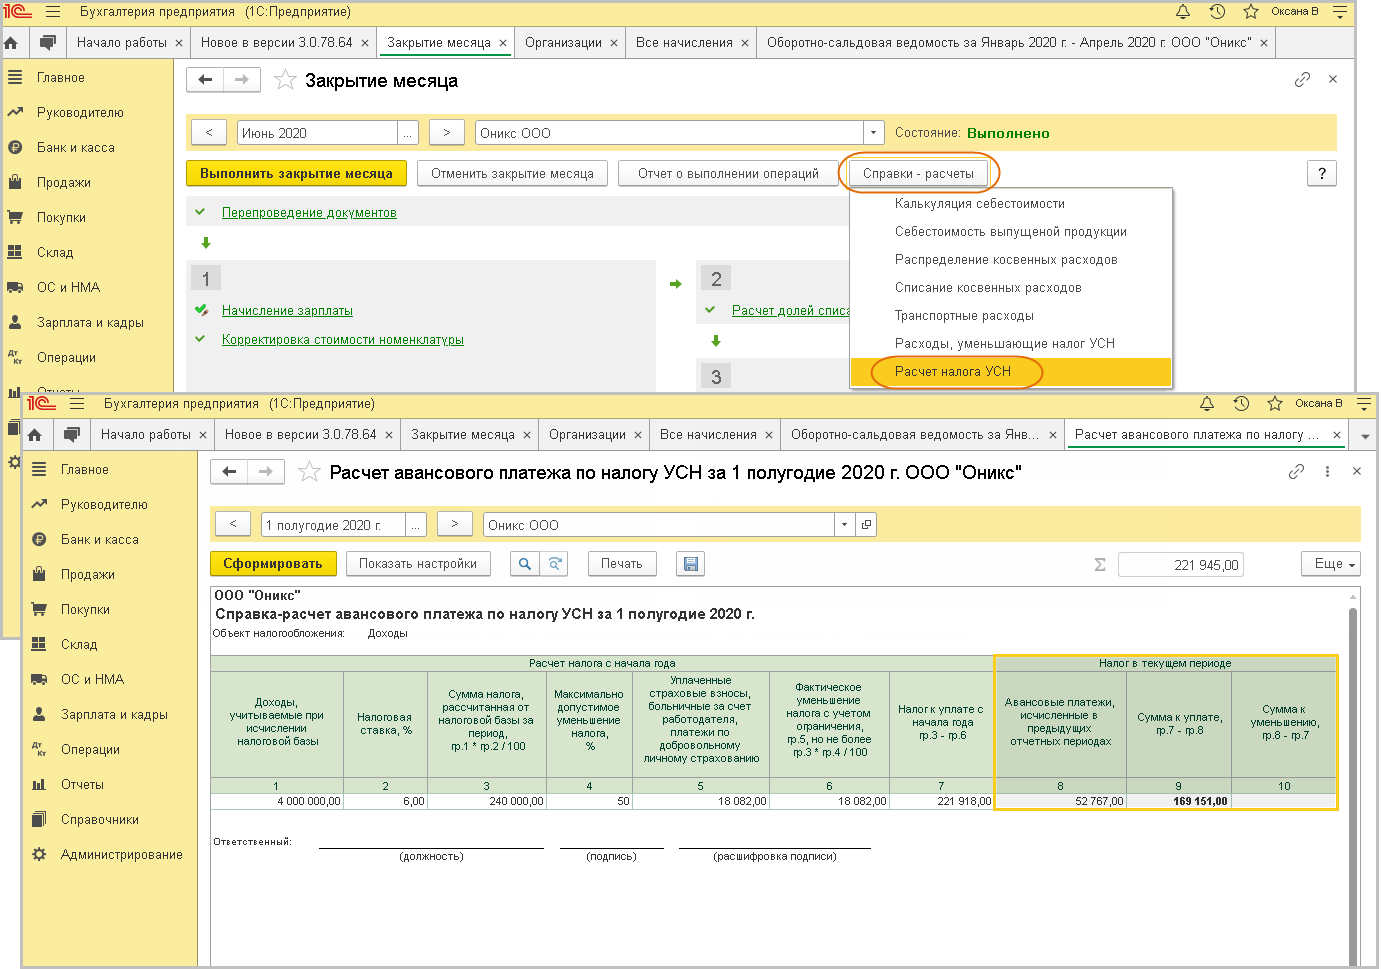
Task: Copy link icon on the УСН report page
Action: click(1296, 471)
